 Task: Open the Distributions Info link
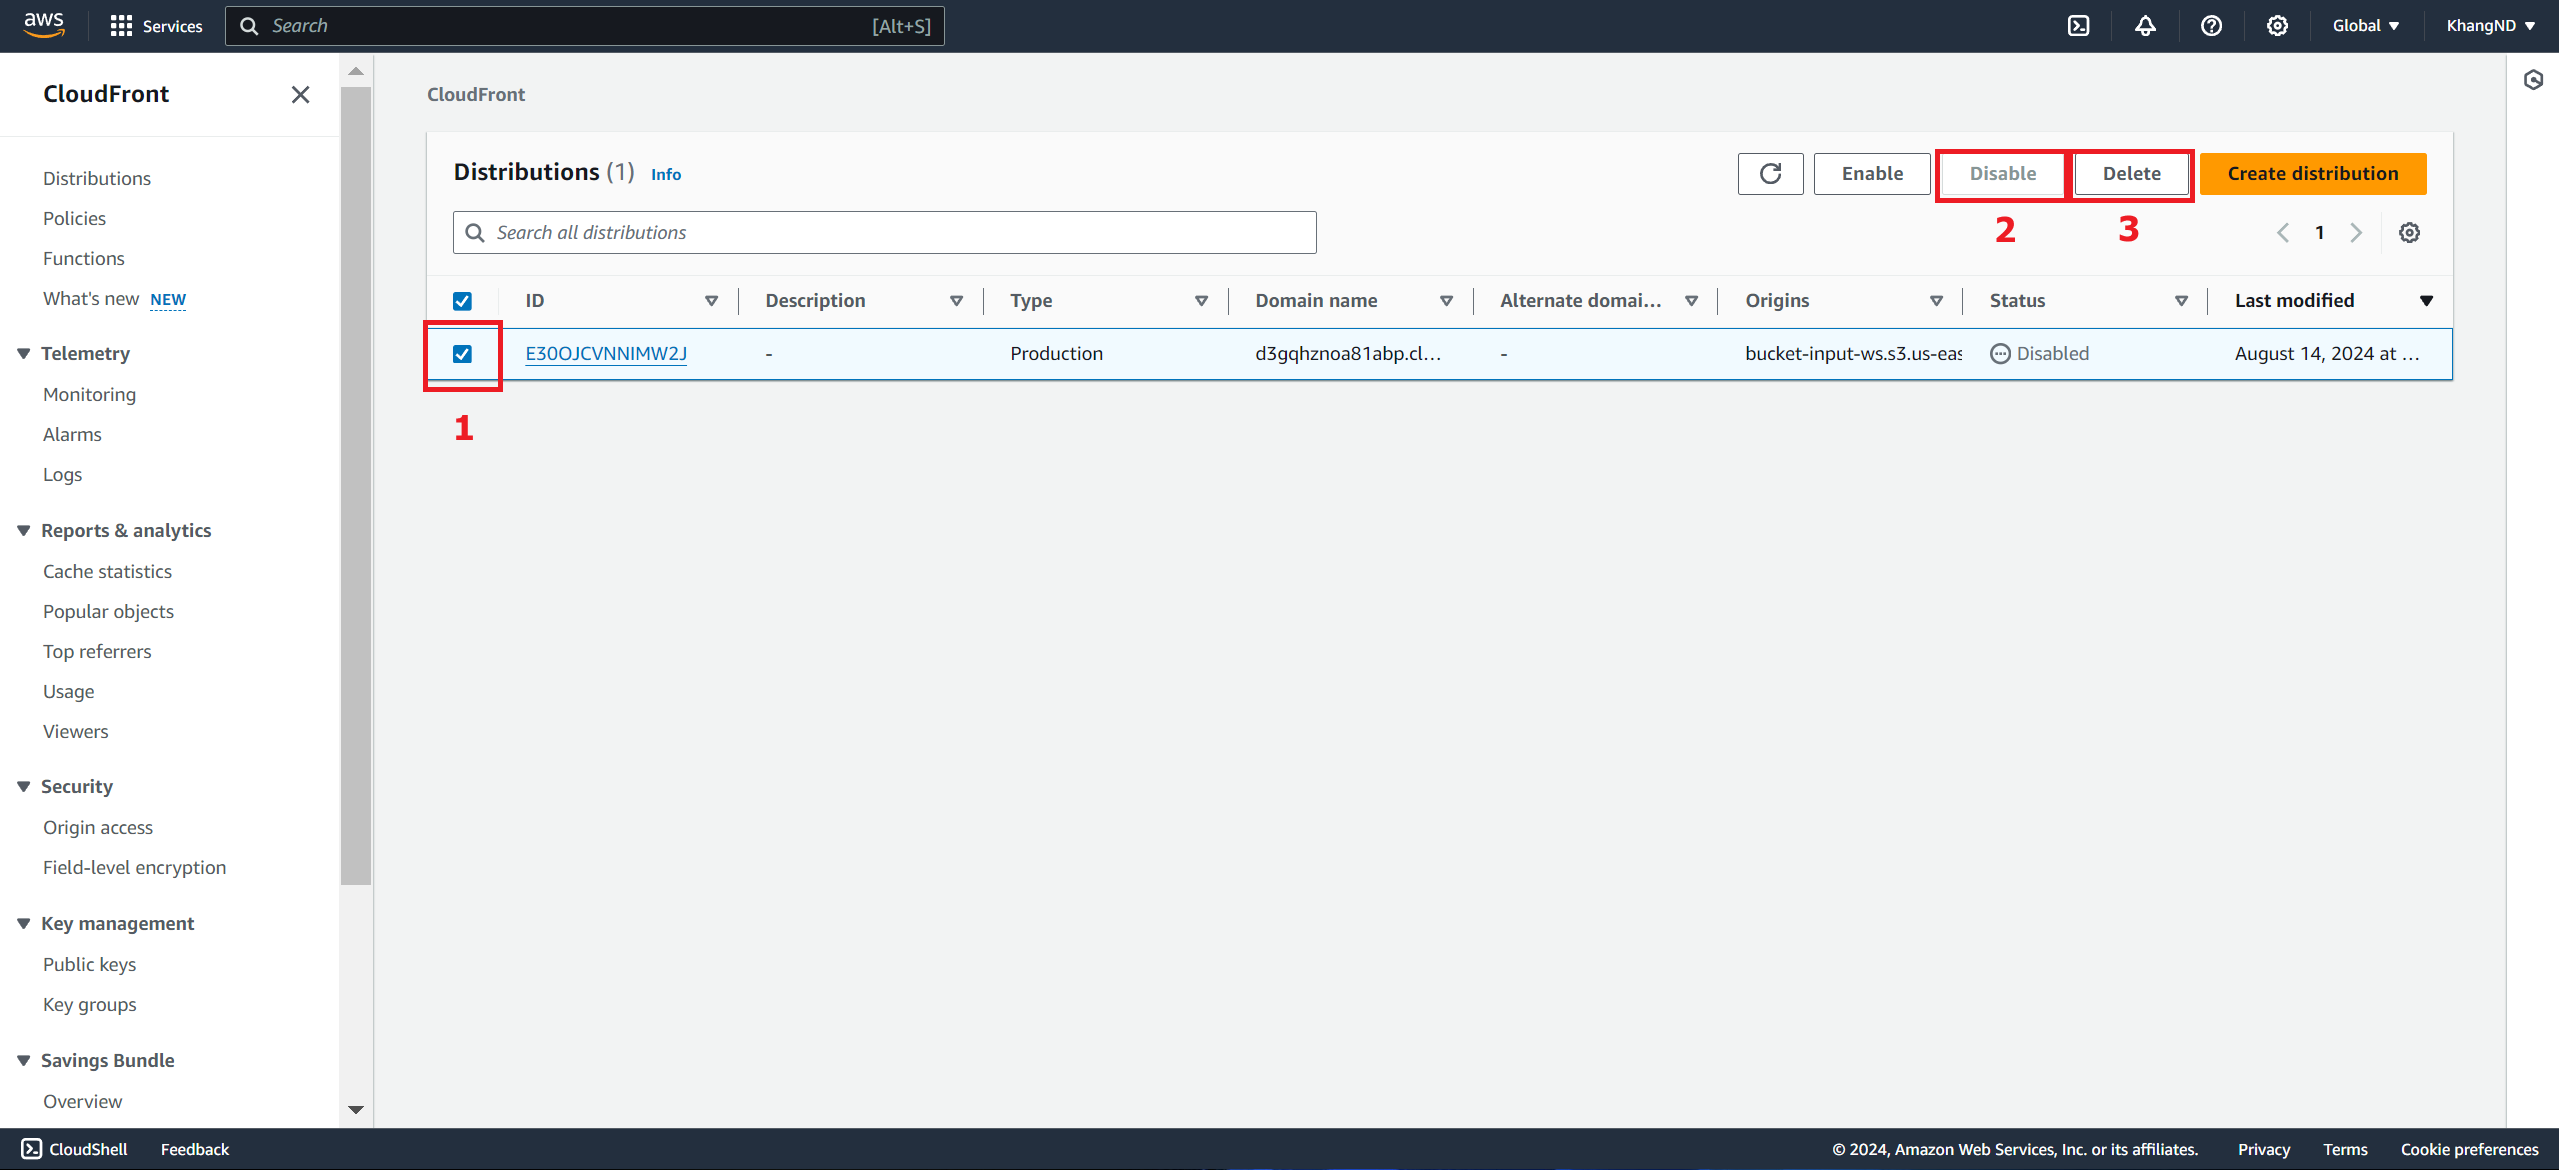666,174
